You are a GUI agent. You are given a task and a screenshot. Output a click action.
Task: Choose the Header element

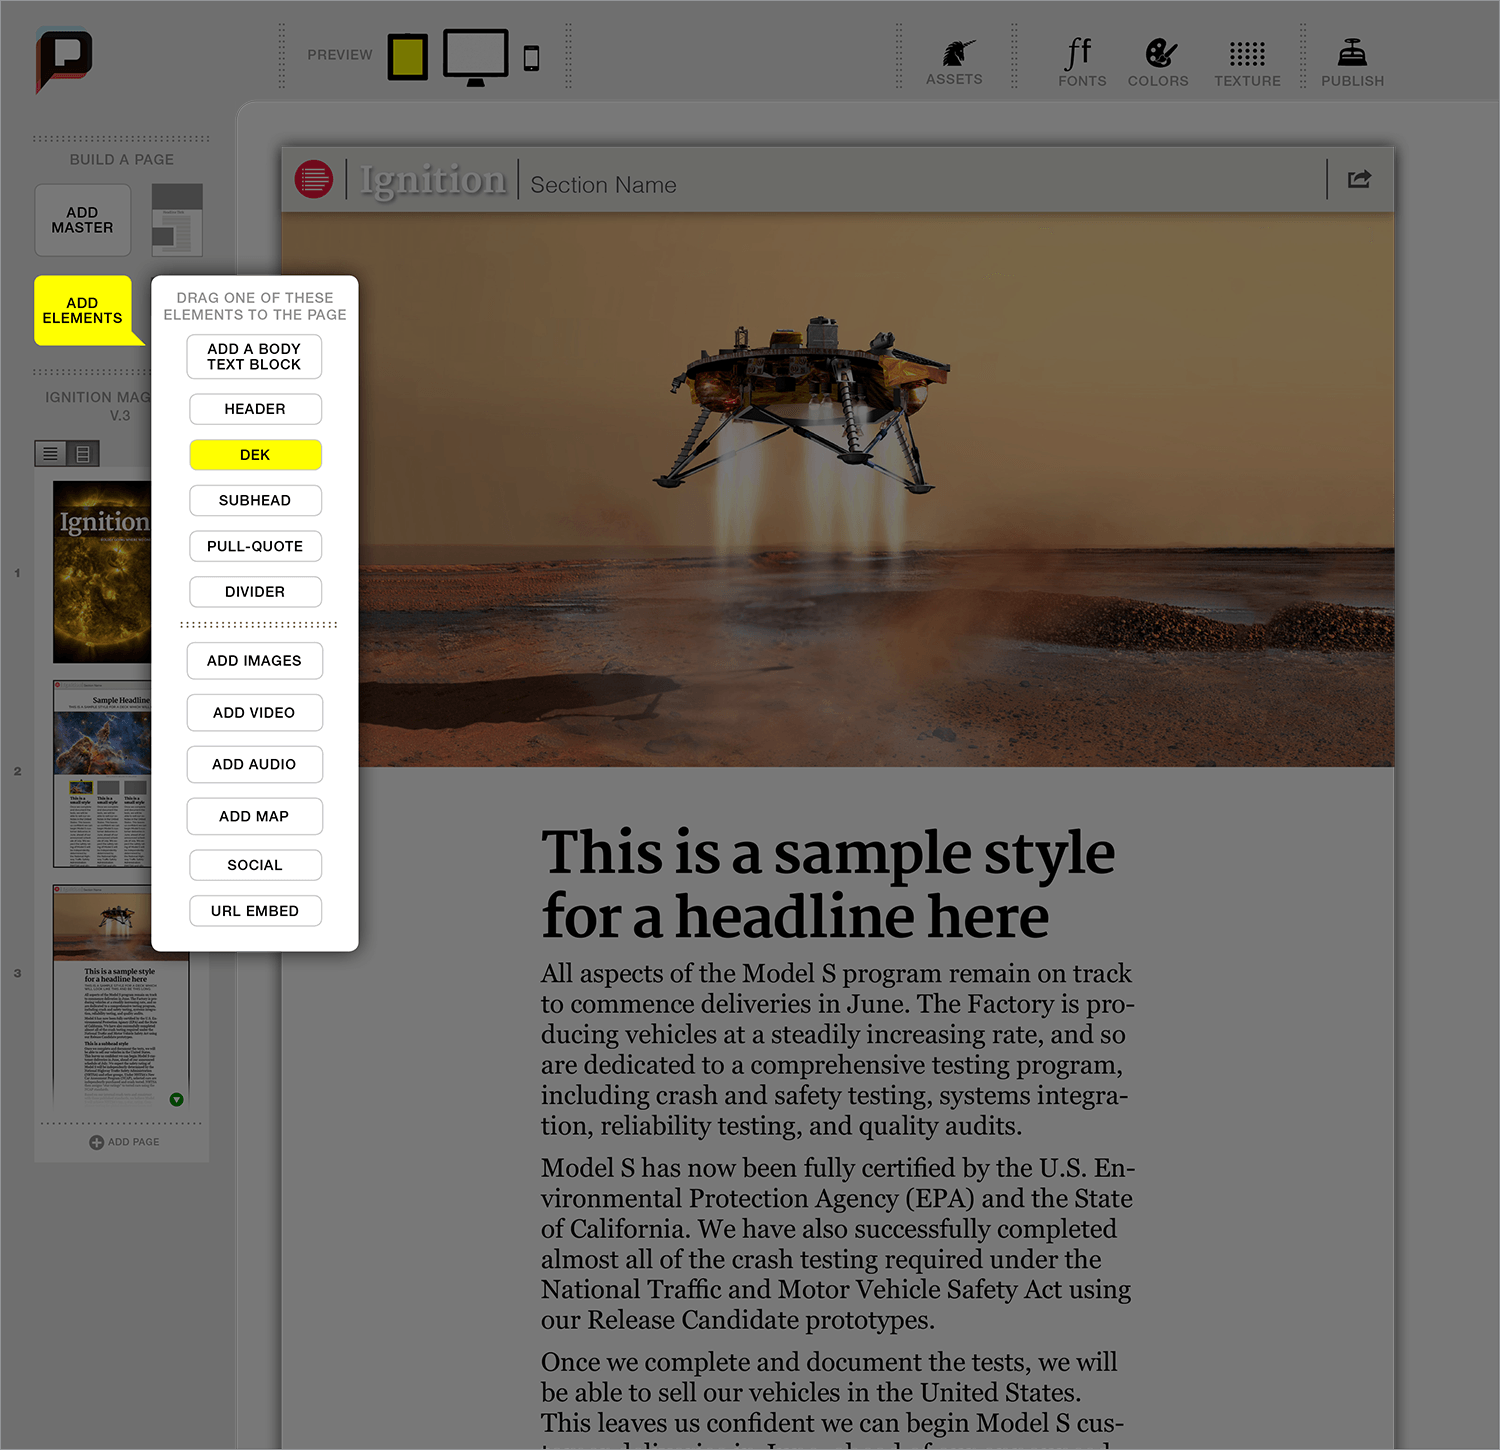(255, 409)
